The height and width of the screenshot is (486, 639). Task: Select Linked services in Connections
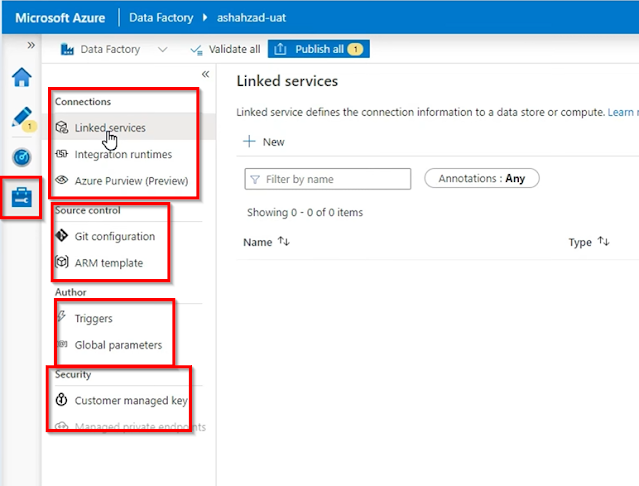coord(110,128)
